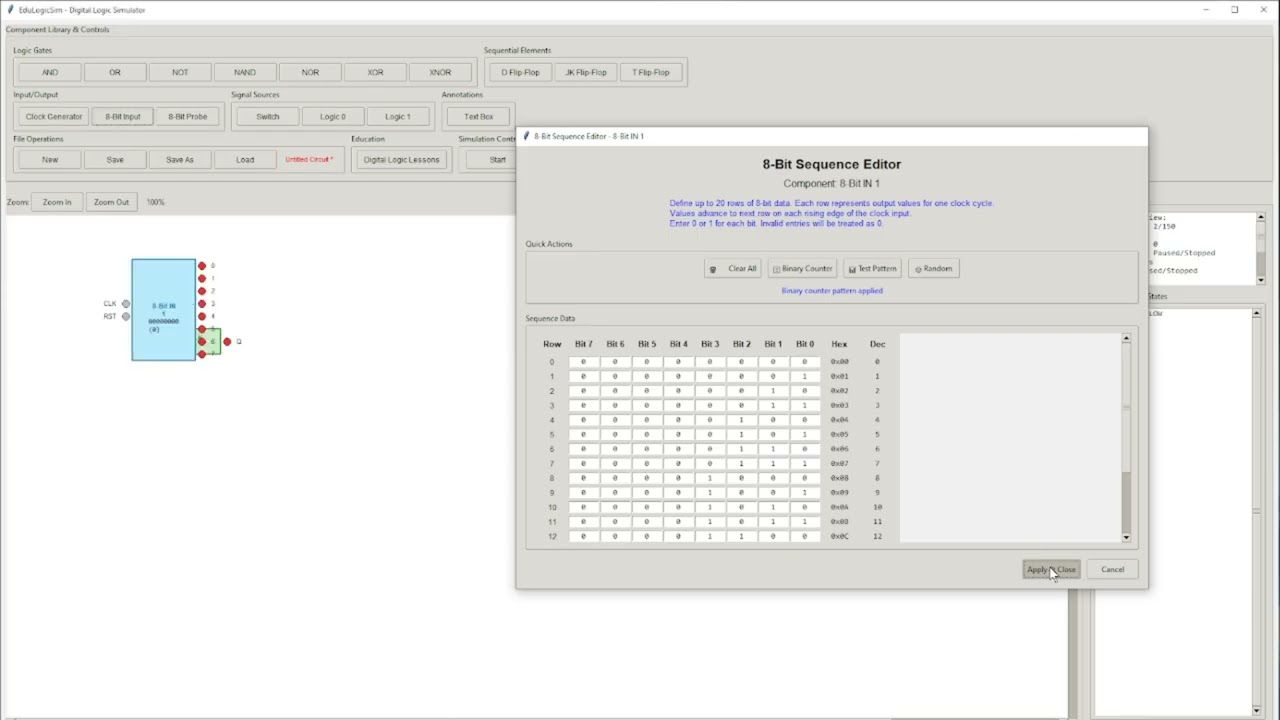Image resolution: width=1280 pixels, height=720 pixels.
Task: Click the 'Component: 8-Bit IN 1' subtitle
Action: 832,184
